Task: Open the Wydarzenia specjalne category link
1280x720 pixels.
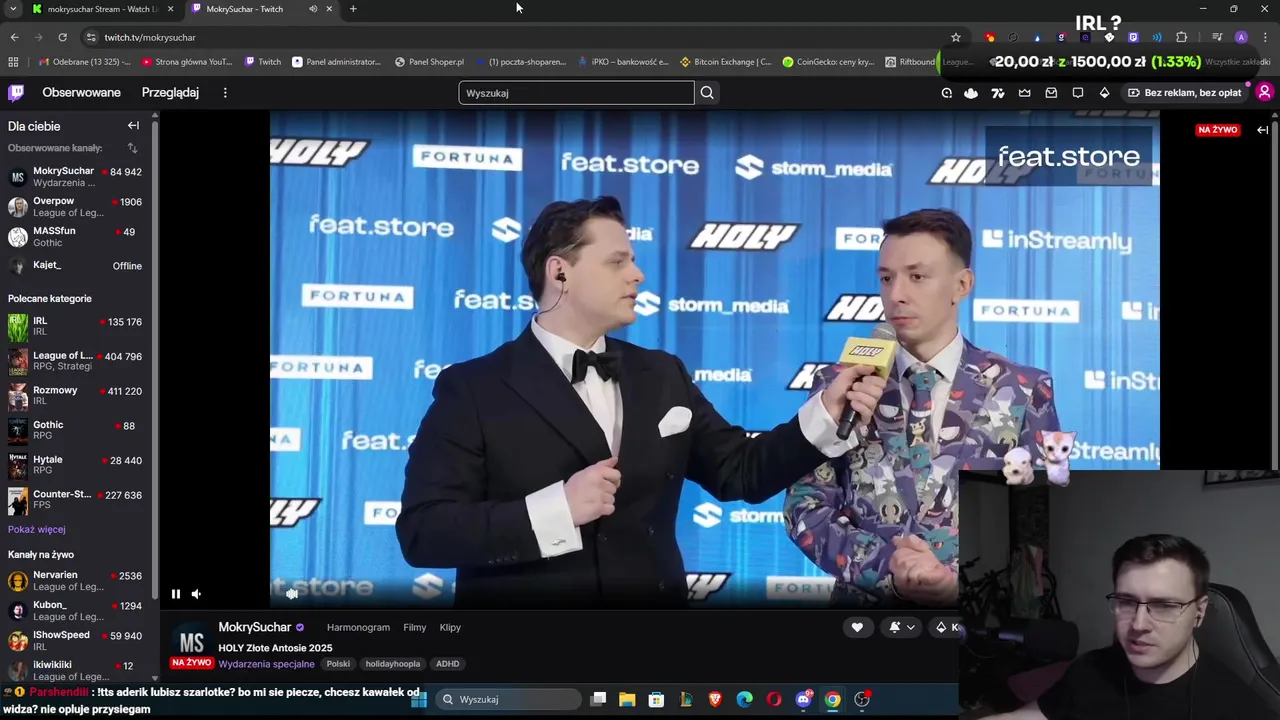Action: point(266,664)
